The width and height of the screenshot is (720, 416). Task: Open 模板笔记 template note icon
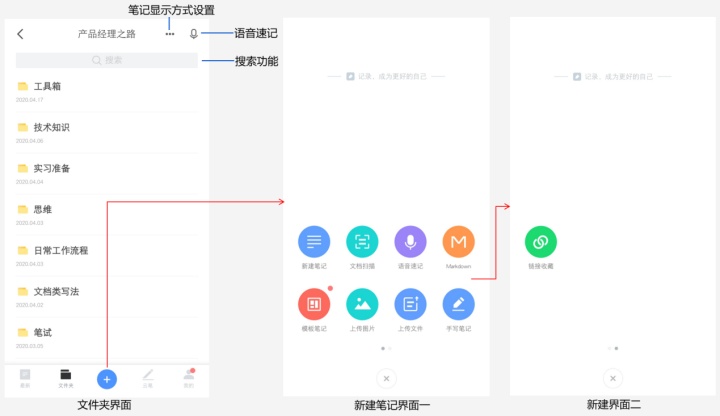(x=314, y=303)
